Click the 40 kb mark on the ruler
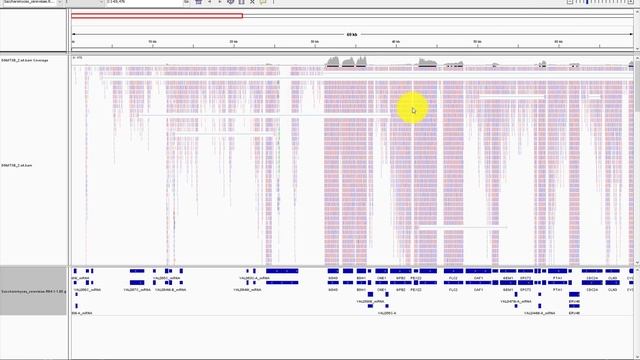 tap(396, 42)
